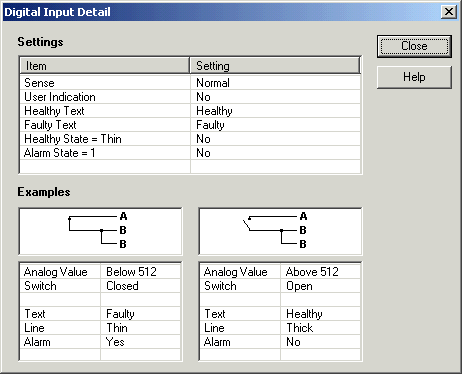Click the Normal setting value
Viewport: 462px width, 374px height.
(x=213, y=83)
